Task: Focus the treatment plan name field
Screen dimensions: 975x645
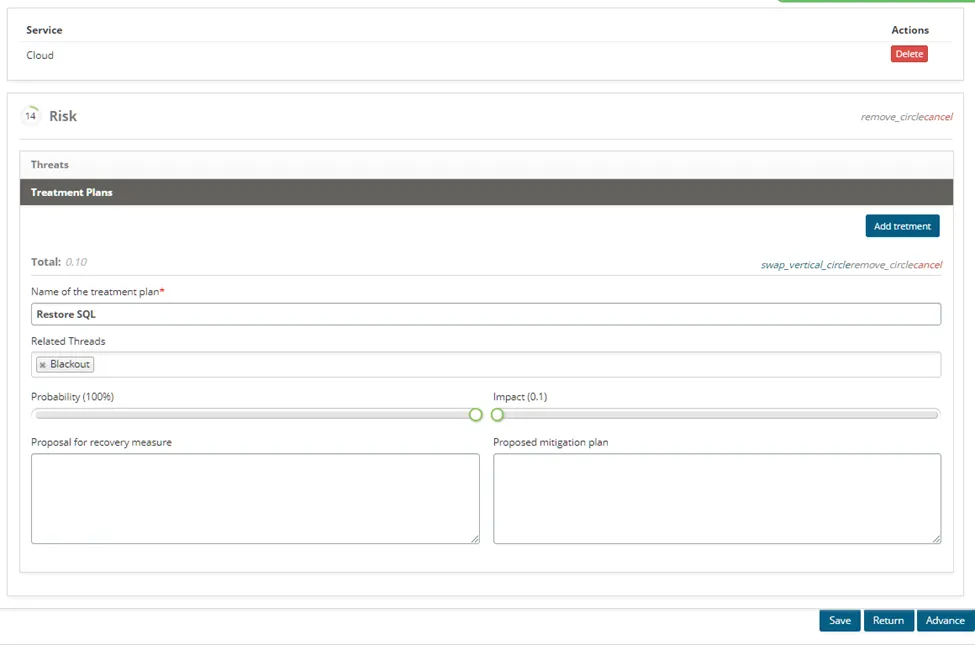Action: tap(486, 314)
